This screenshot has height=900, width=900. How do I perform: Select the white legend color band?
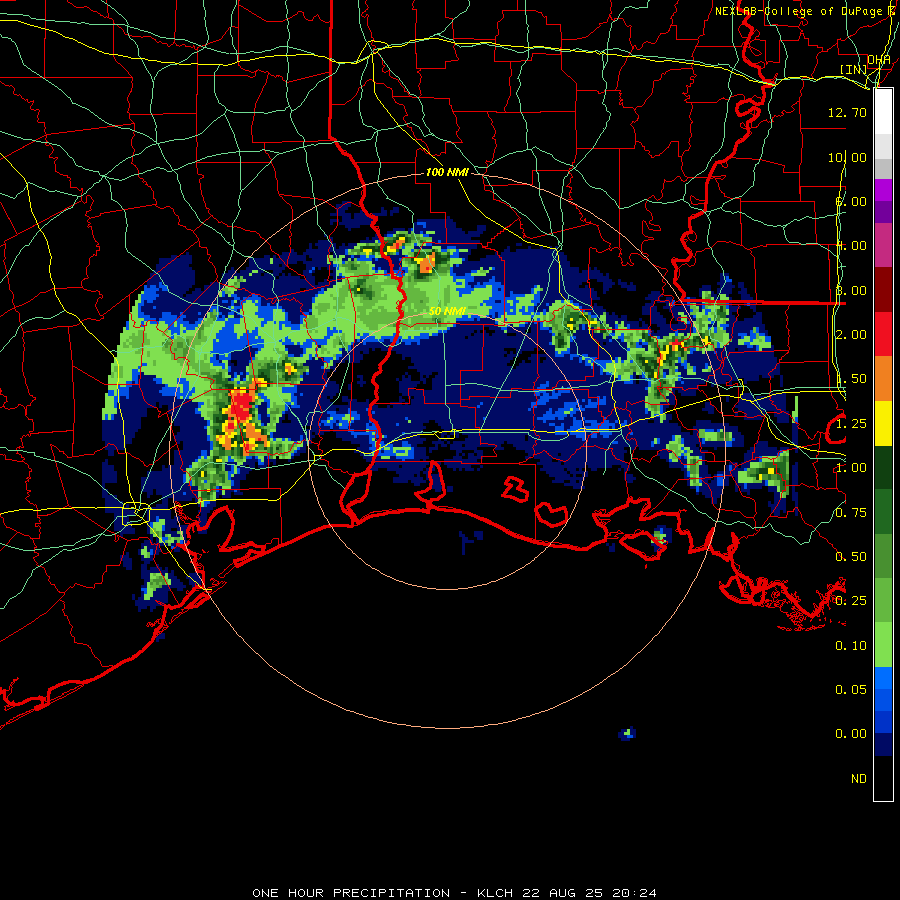click(883, 112)
